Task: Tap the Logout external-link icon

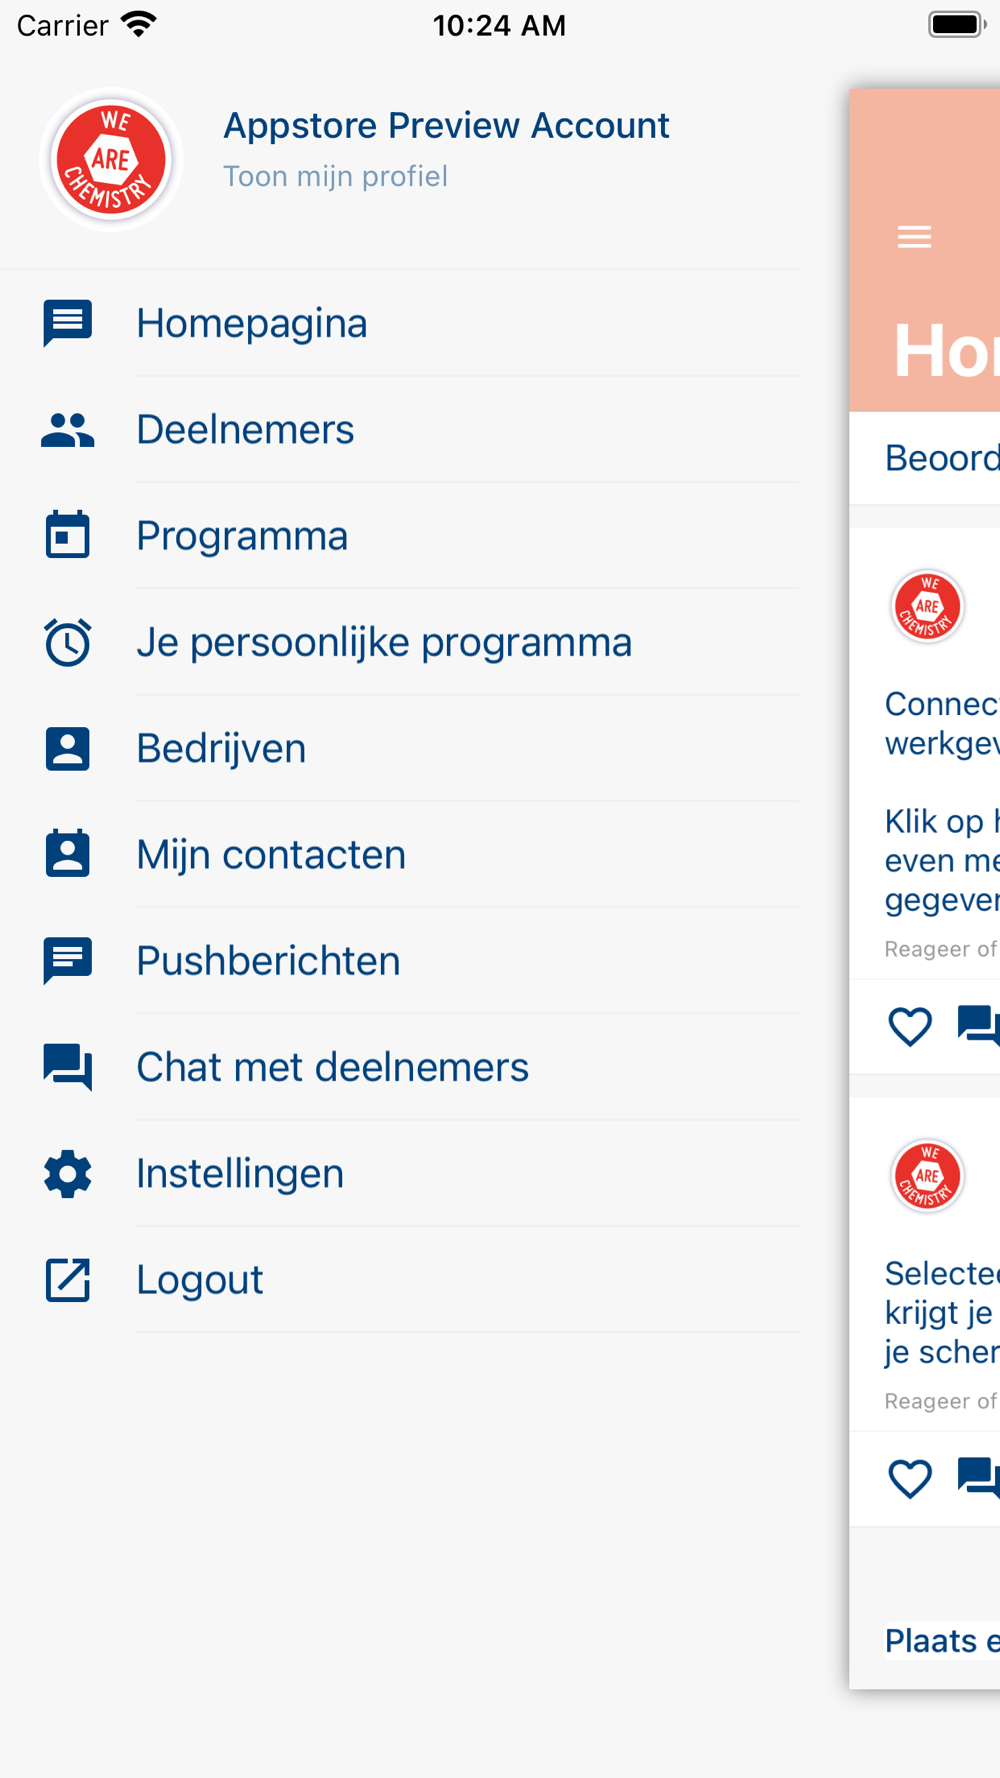Action: tap(67, 1280)
